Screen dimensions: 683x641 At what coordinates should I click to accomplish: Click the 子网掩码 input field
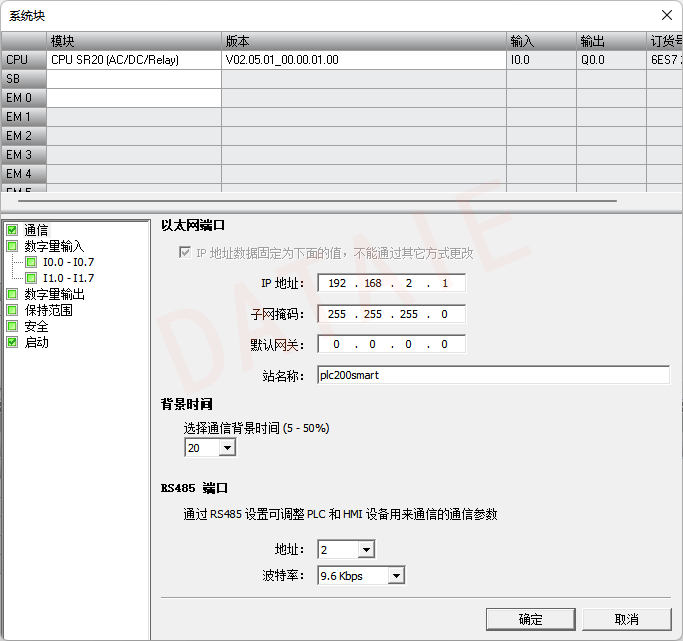(x=391, y=314)
